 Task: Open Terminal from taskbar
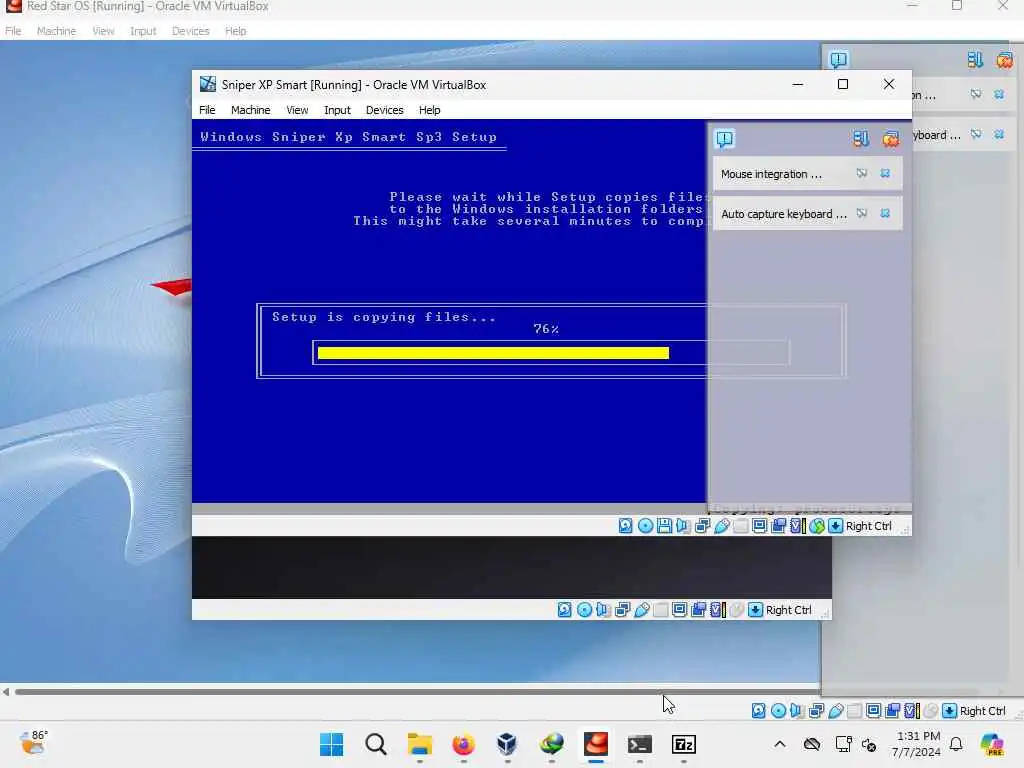click(x=639, y=744)
